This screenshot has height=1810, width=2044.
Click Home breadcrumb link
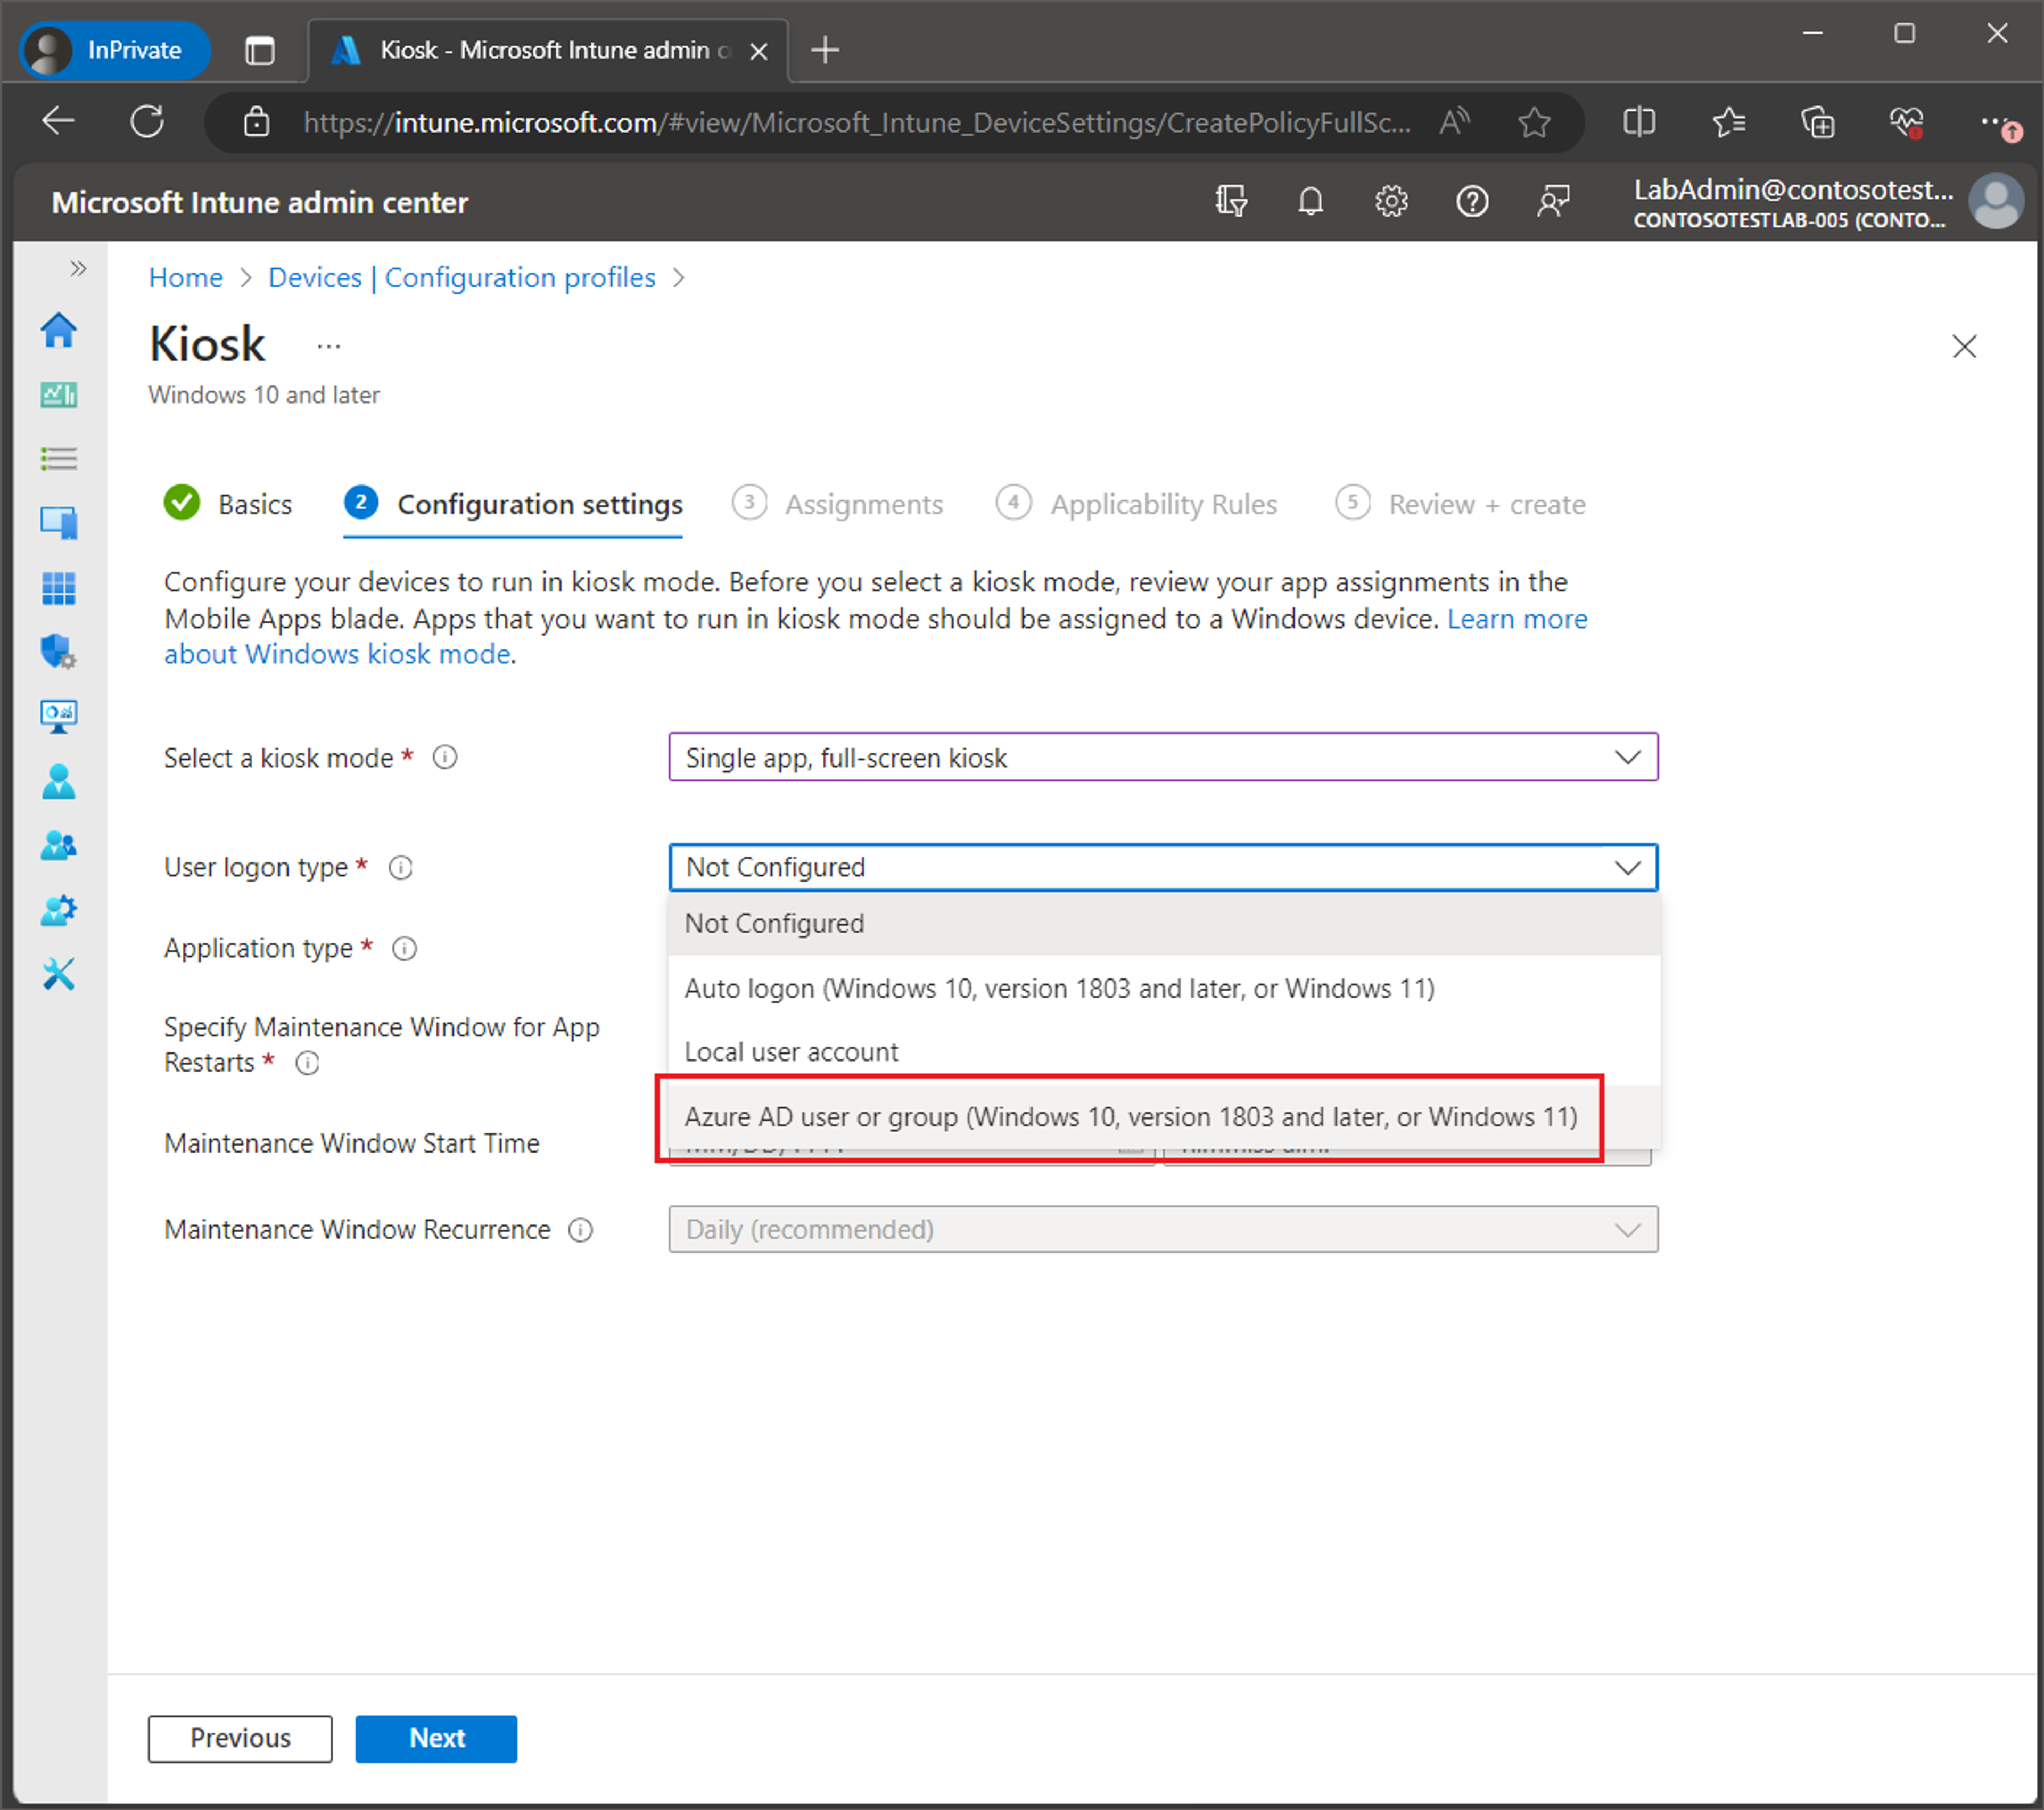[x=186, y=277]
